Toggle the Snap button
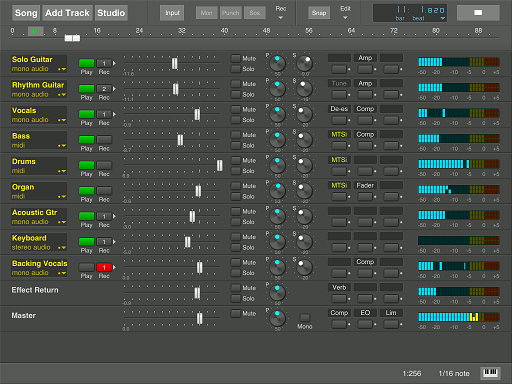This screenshot has height=384, width=512. click(x=319, y=13)
